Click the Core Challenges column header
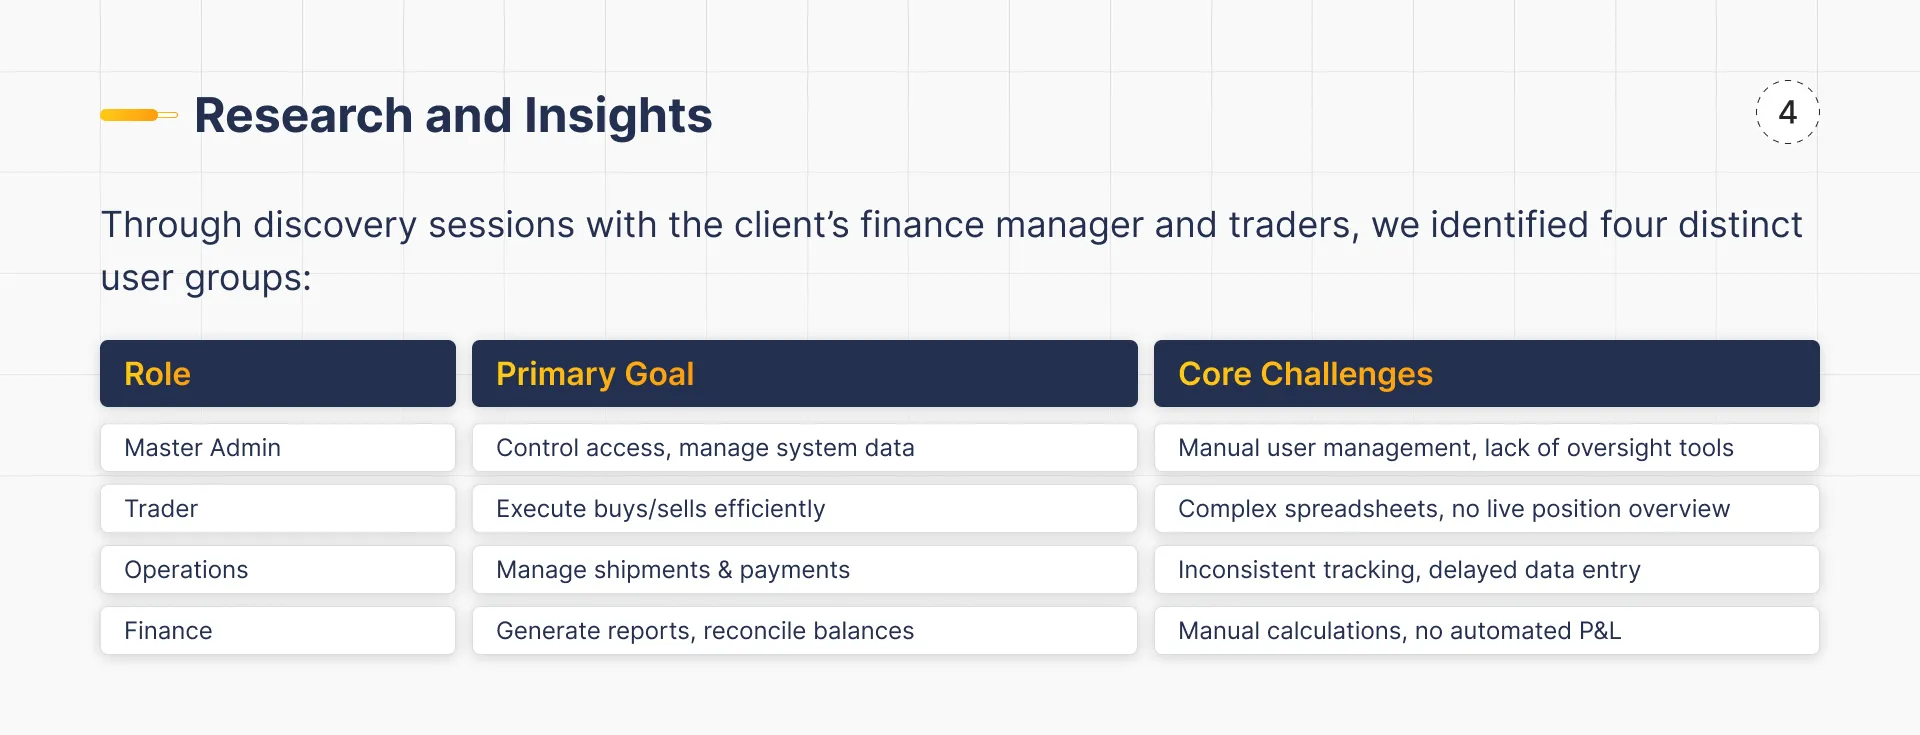The height and width of the screenshot is (735, 1920). click(x=1486, y=374)
